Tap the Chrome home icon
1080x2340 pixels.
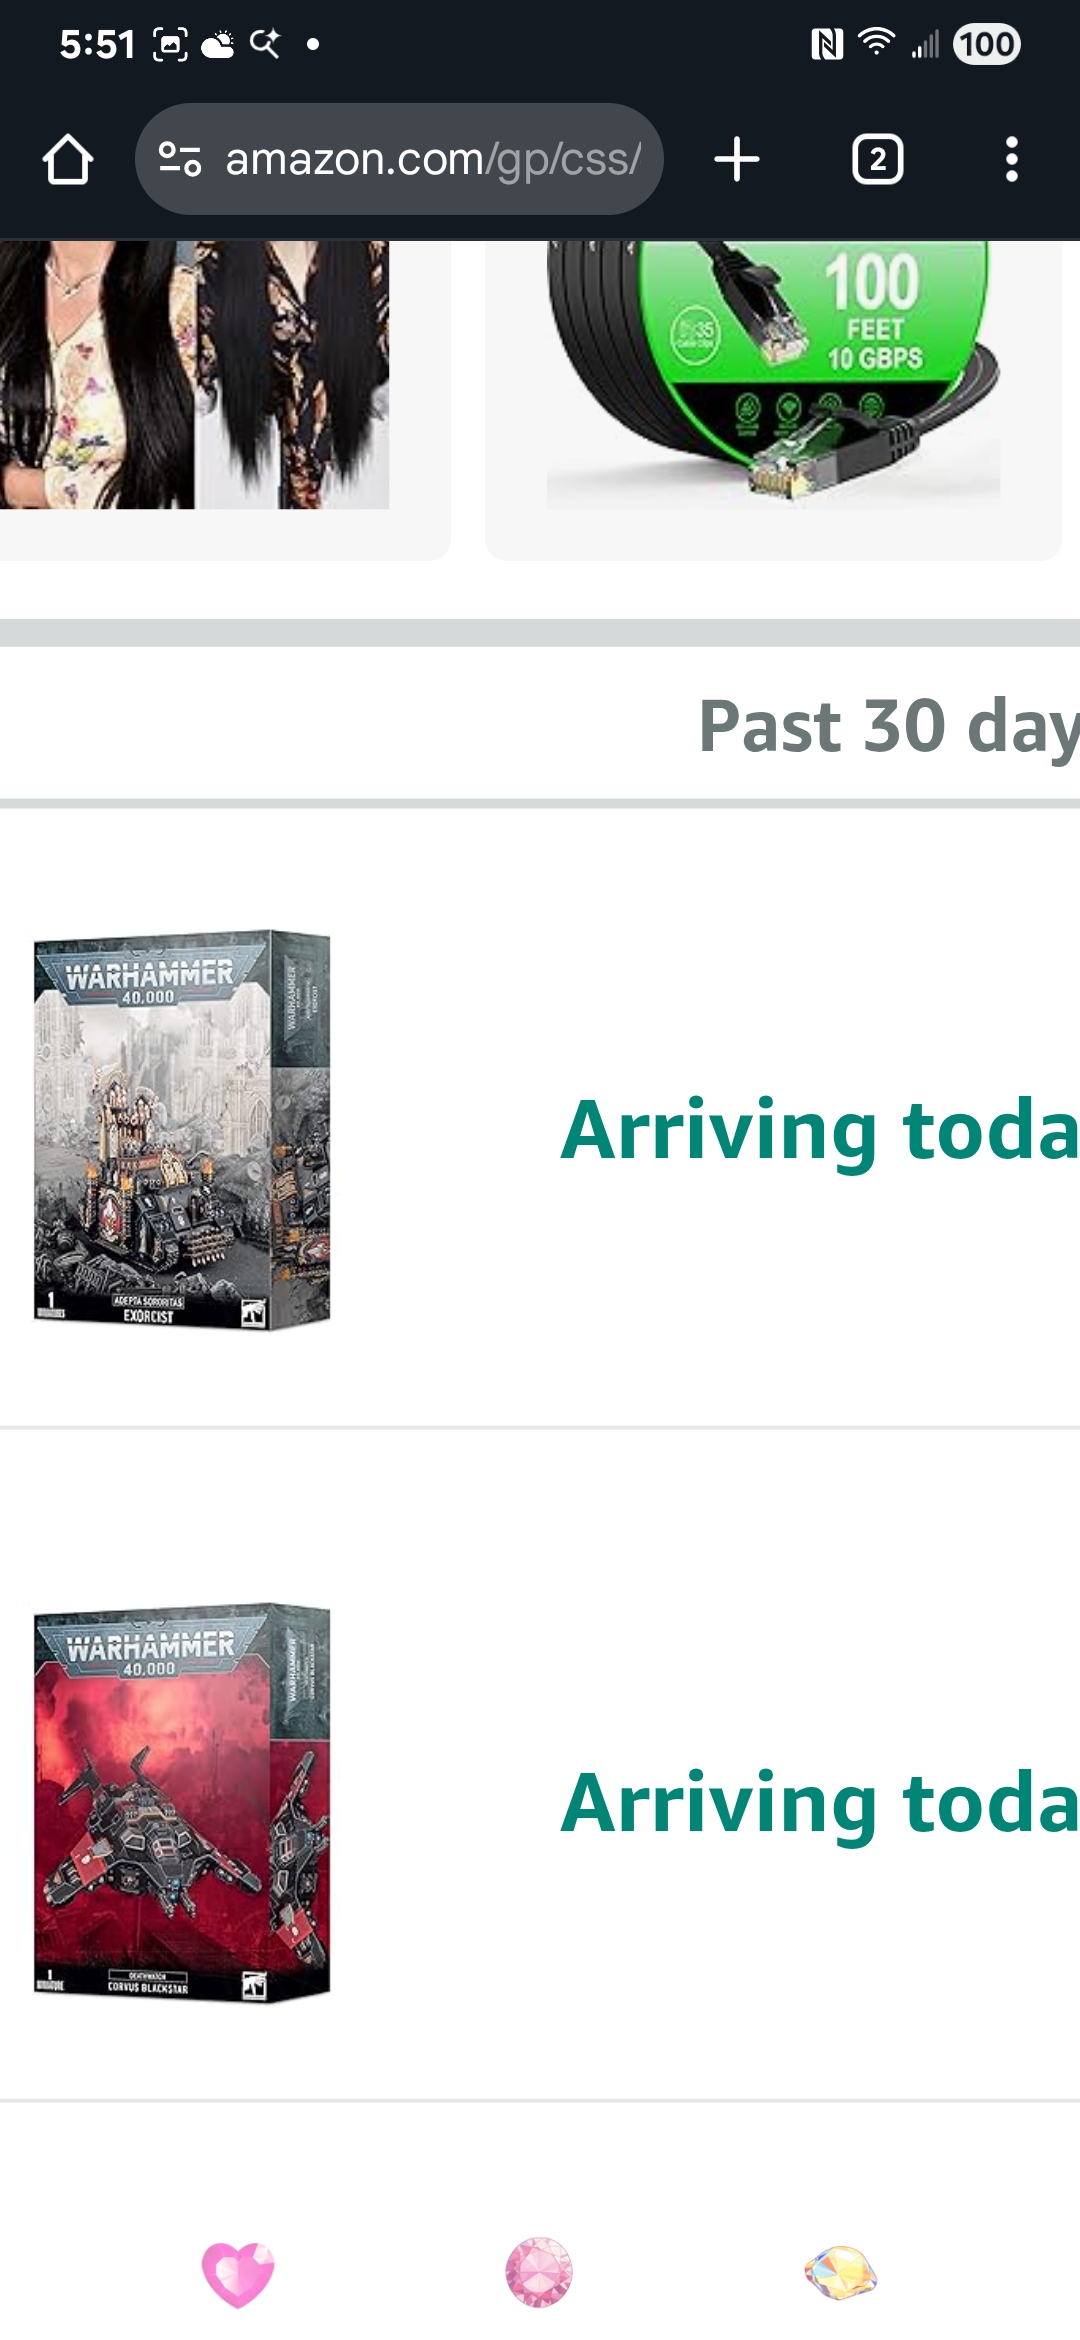[68, 160]
